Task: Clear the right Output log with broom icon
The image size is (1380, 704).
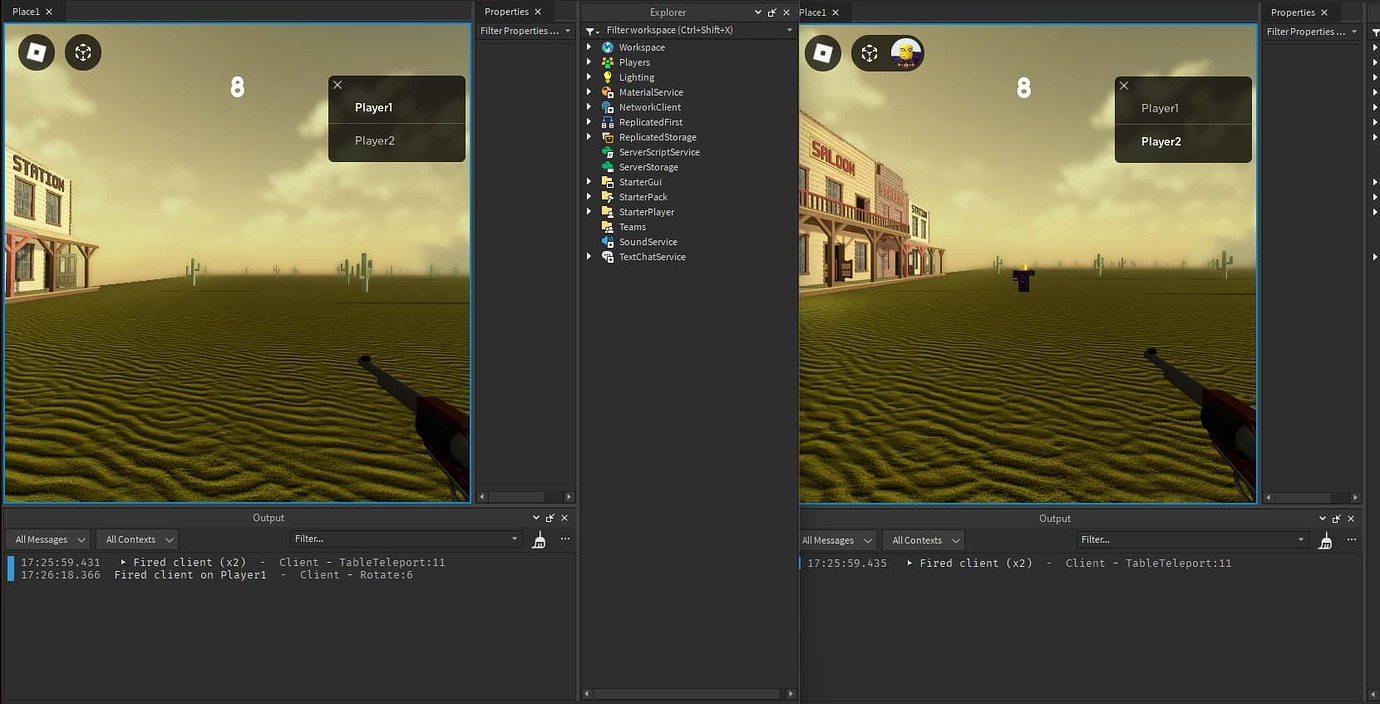Action: [x=1325, y=540]
